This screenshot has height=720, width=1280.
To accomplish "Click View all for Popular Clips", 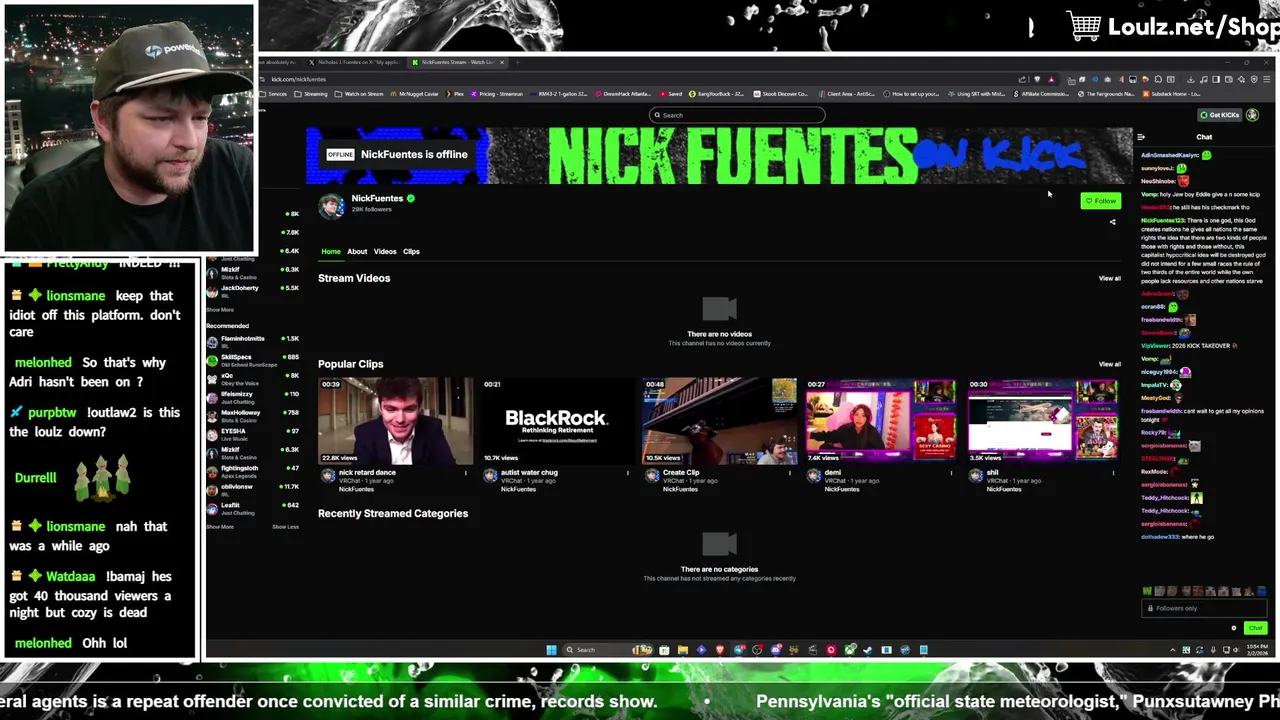I will (x=1110, y=364).
